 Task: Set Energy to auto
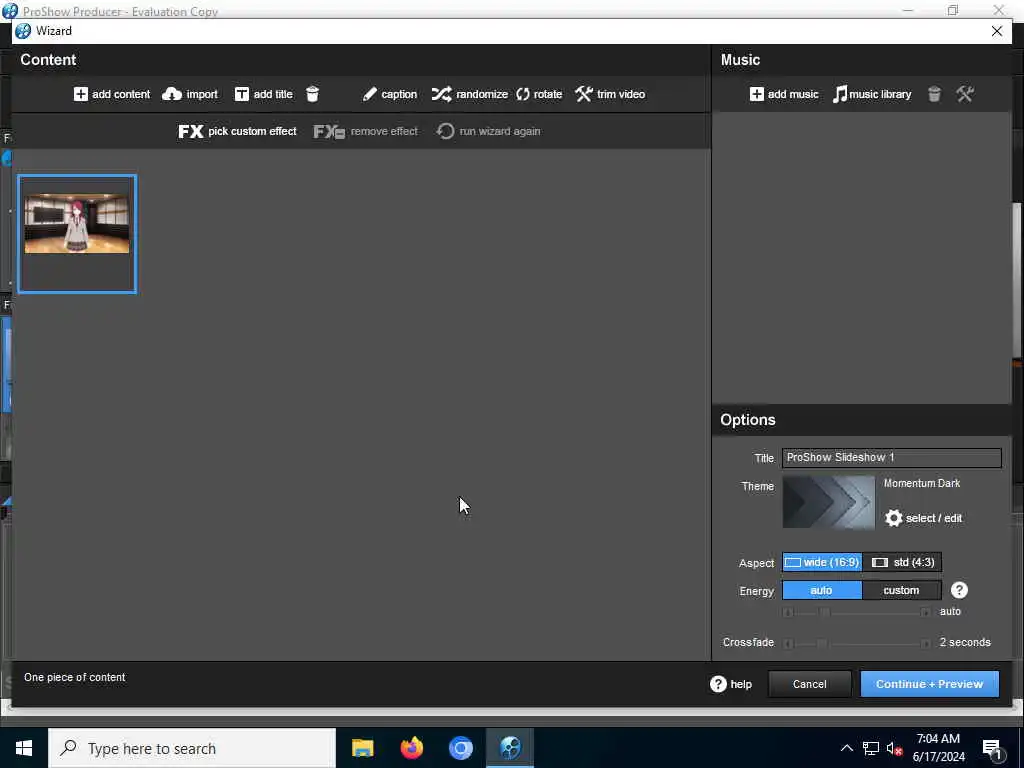click(x=822, y=590)
